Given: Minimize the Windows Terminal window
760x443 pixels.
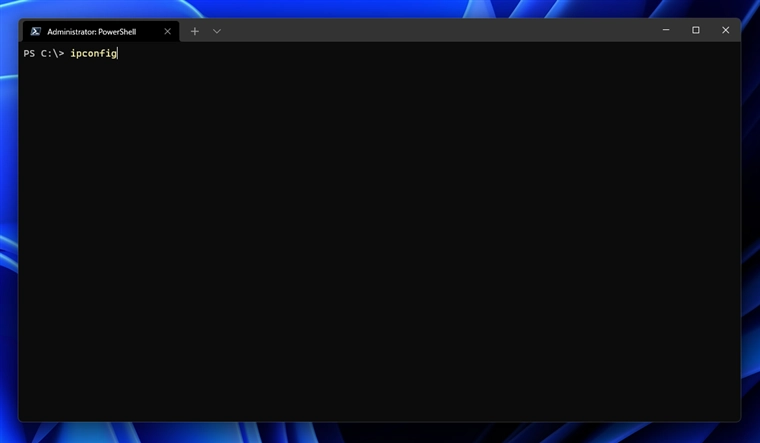Looking at the screenshot, I should [666, 30].
